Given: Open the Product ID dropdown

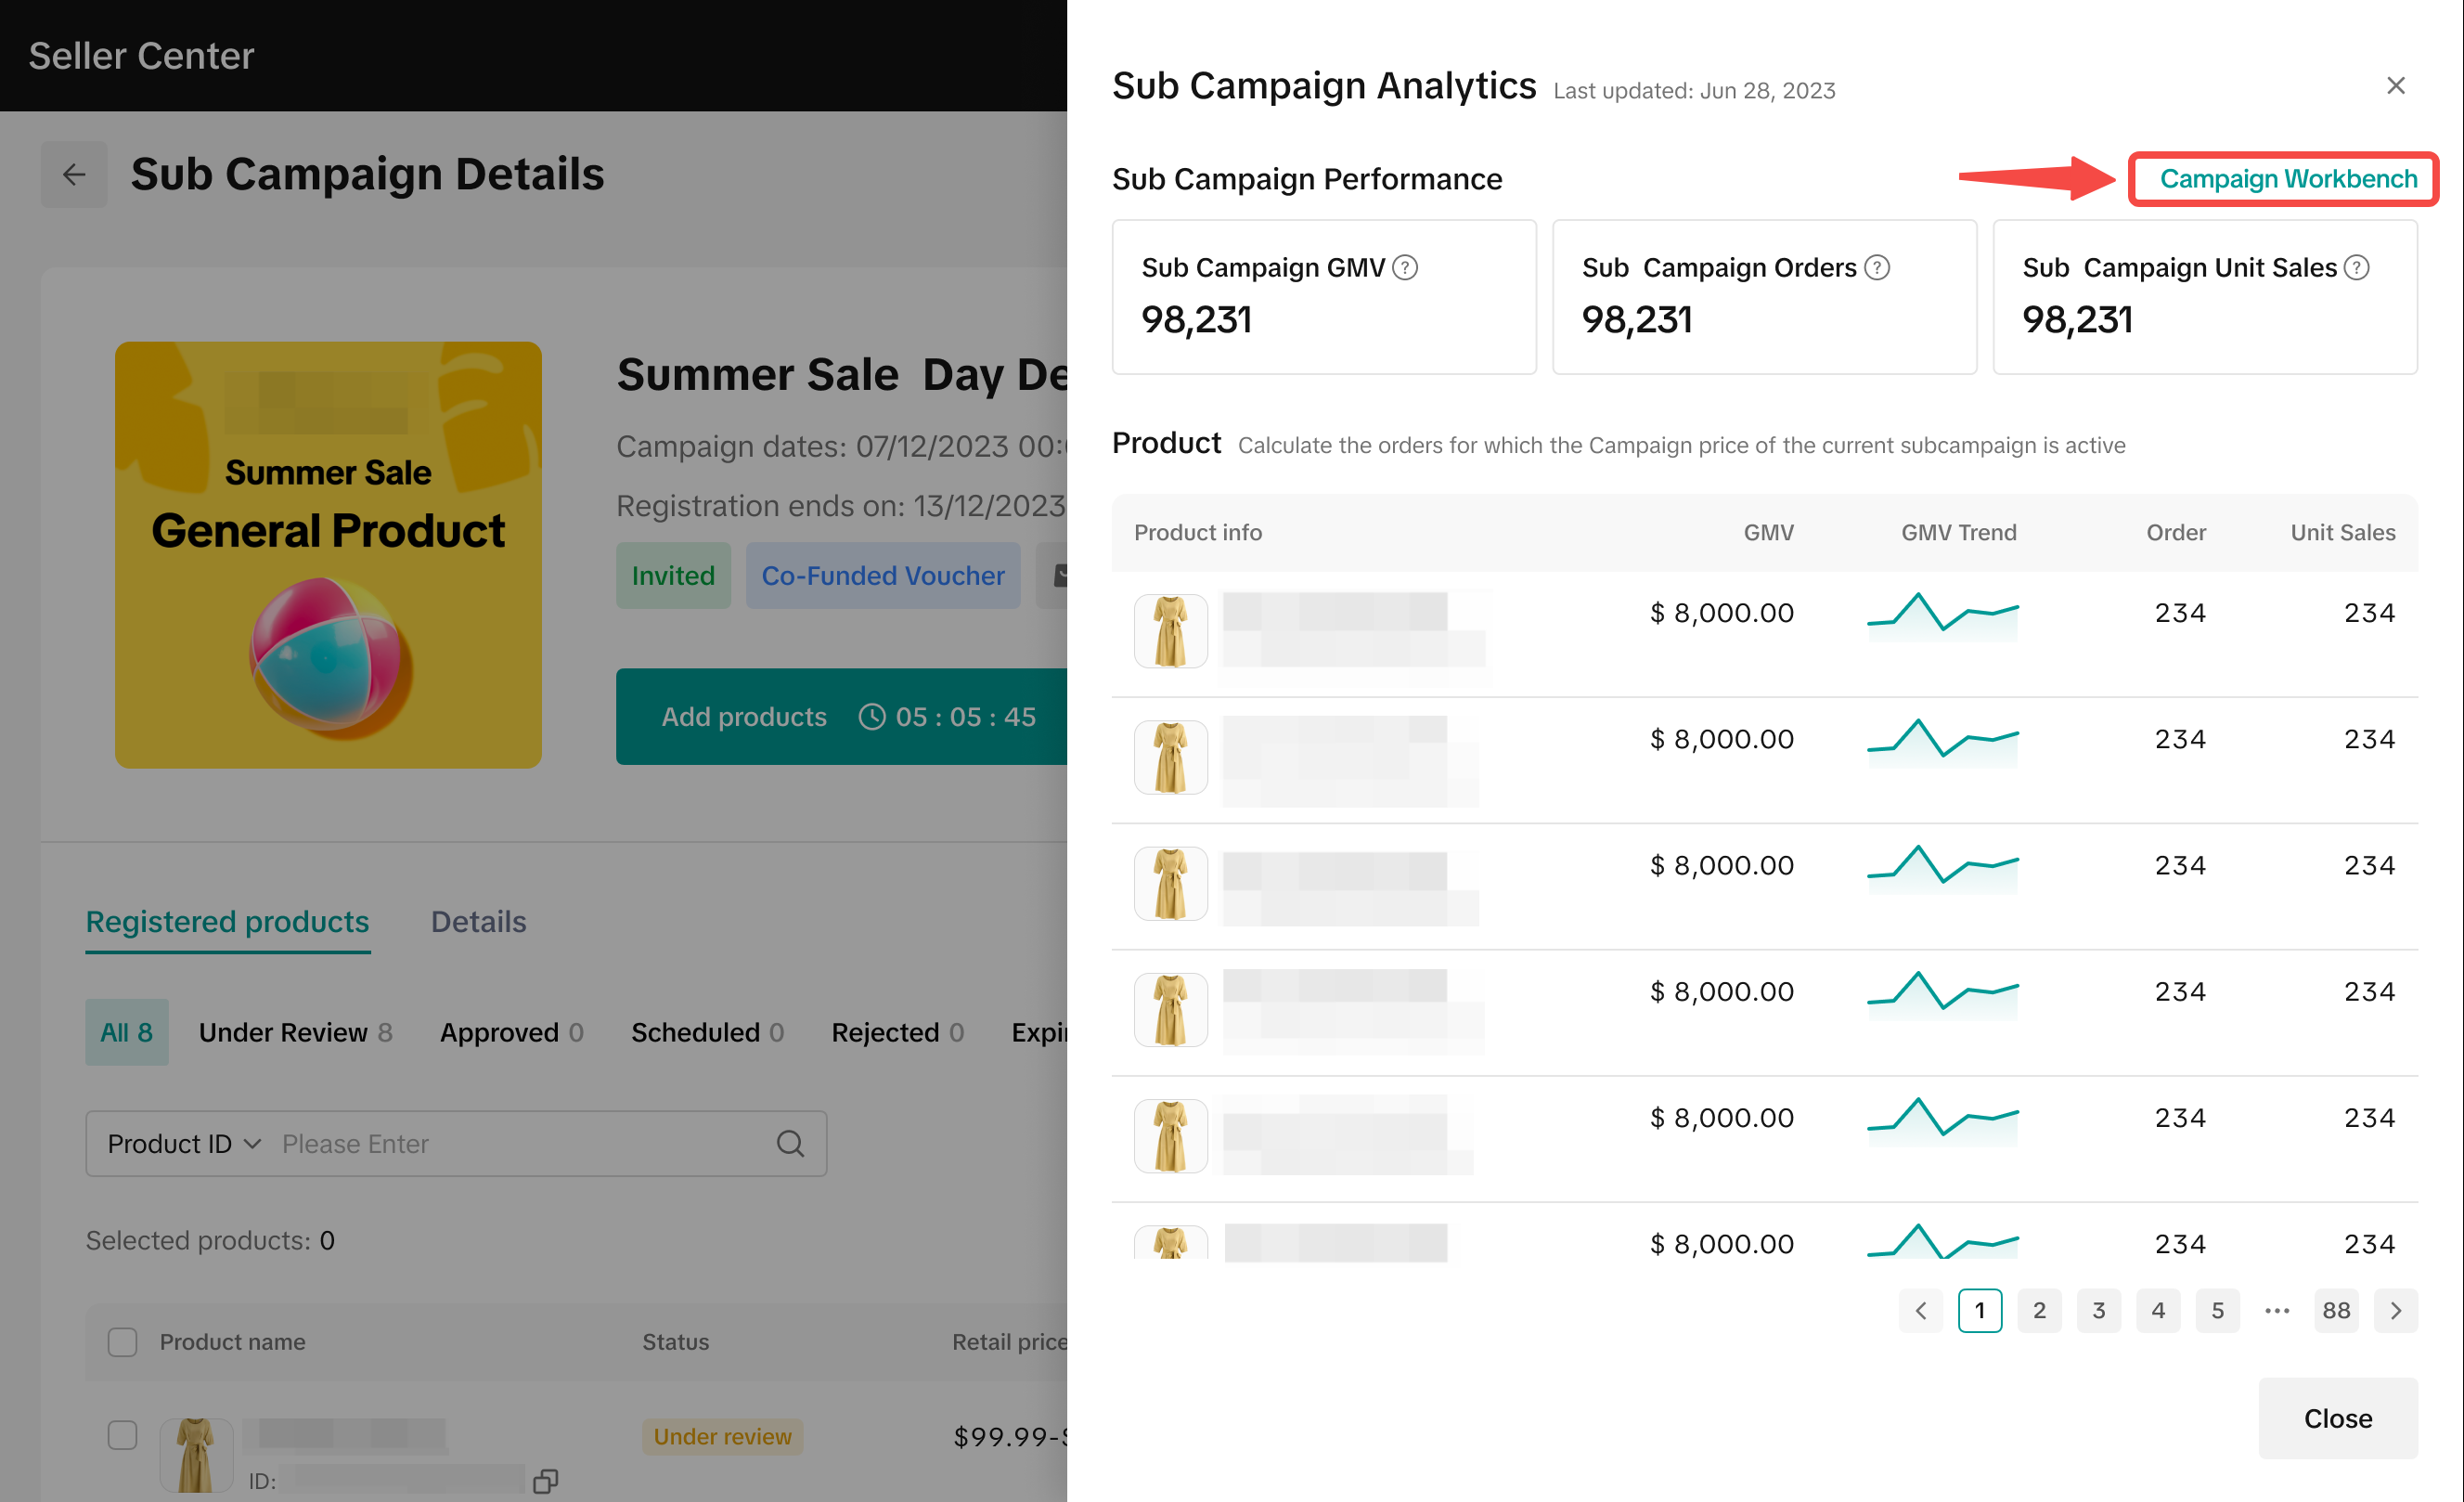Looking at the screenshot, I should 184,1143.
